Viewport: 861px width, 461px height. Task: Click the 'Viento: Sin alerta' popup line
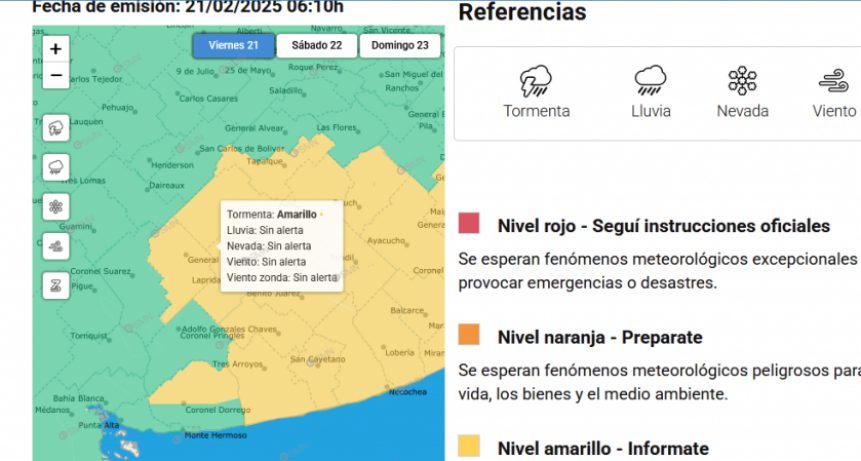(x=266, y=262)
